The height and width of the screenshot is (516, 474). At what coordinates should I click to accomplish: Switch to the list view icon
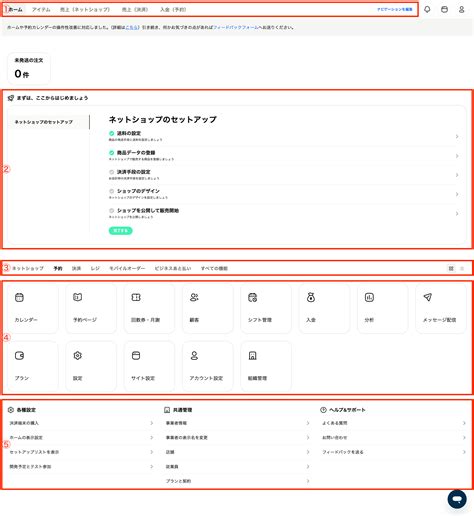pyautogui.click(x=462, y=268)
